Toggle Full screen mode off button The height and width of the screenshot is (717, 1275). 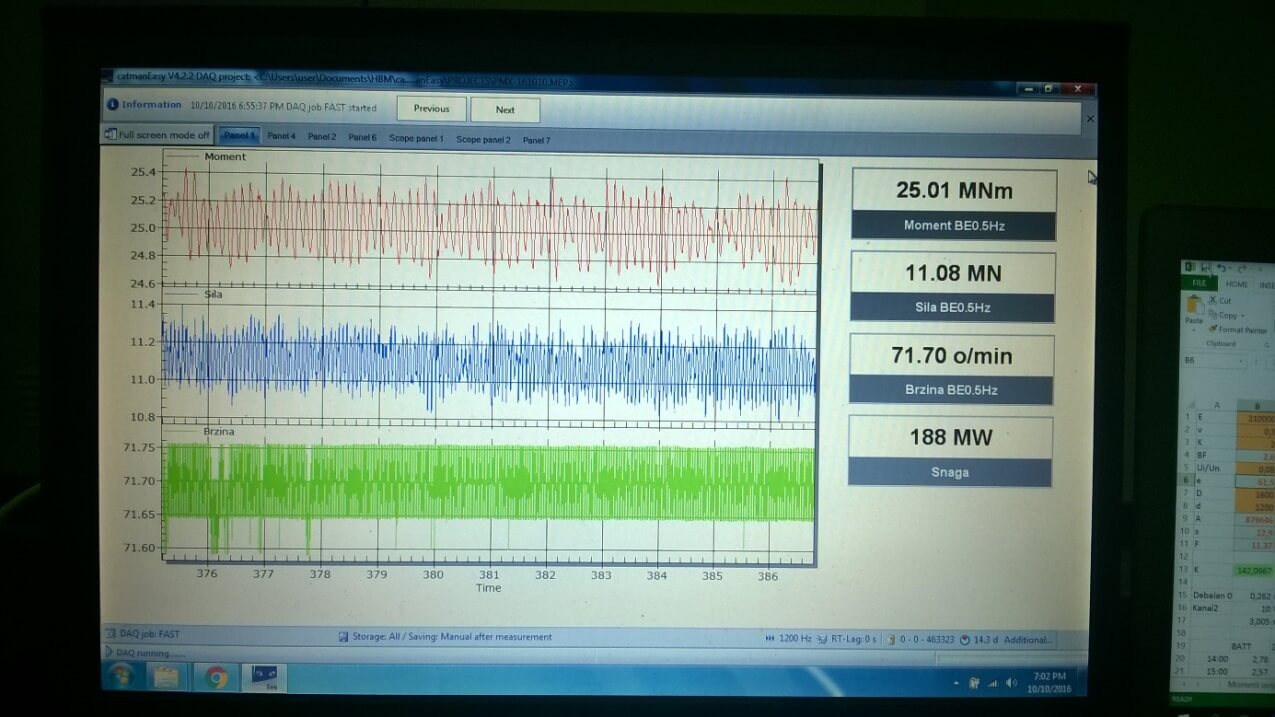click(x=158, y=135)
